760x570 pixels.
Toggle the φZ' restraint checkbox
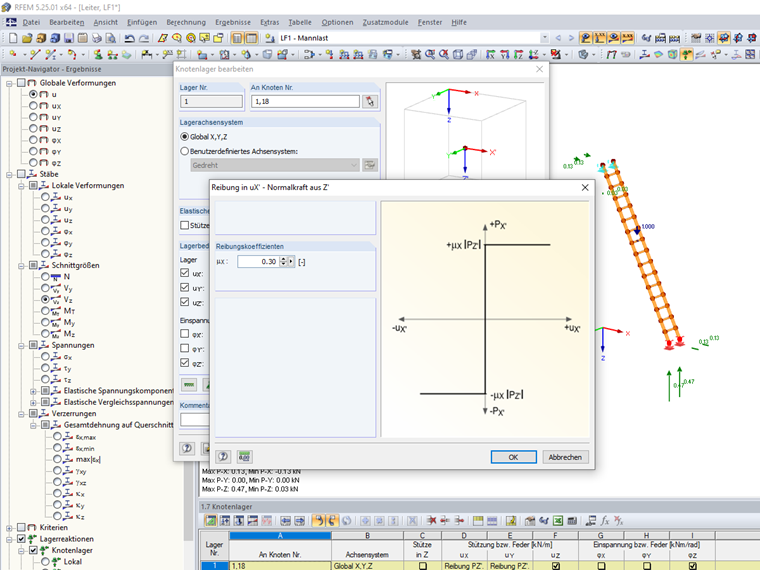pos(184,363)
